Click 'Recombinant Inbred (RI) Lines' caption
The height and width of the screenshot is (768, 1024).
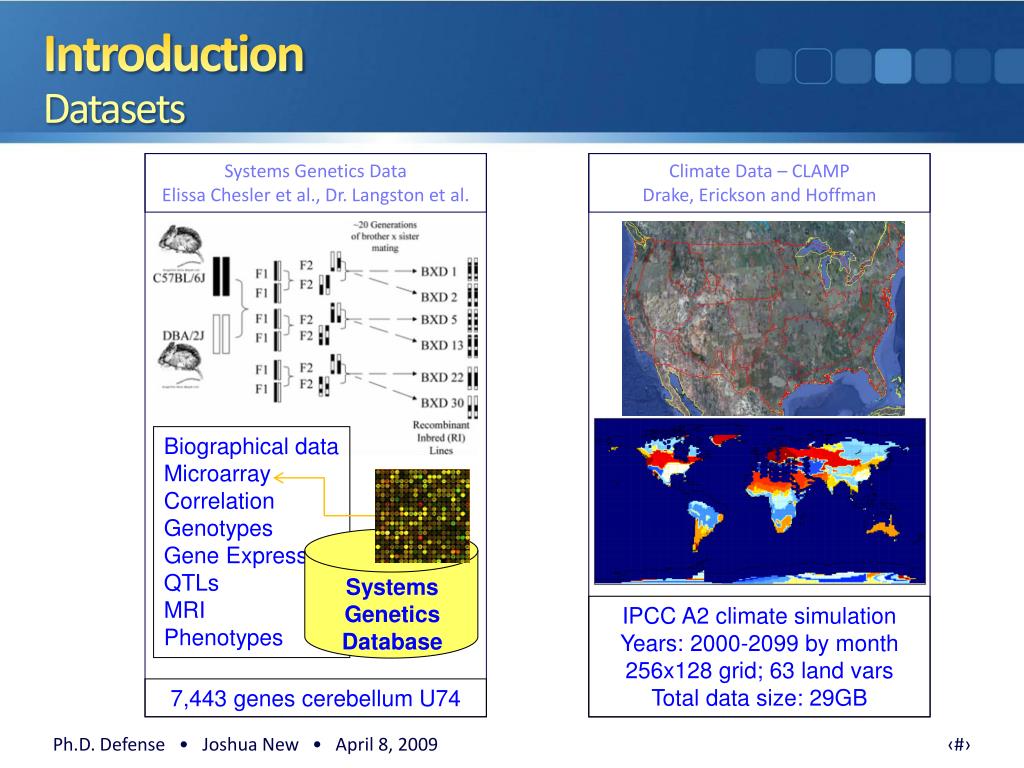441,438
